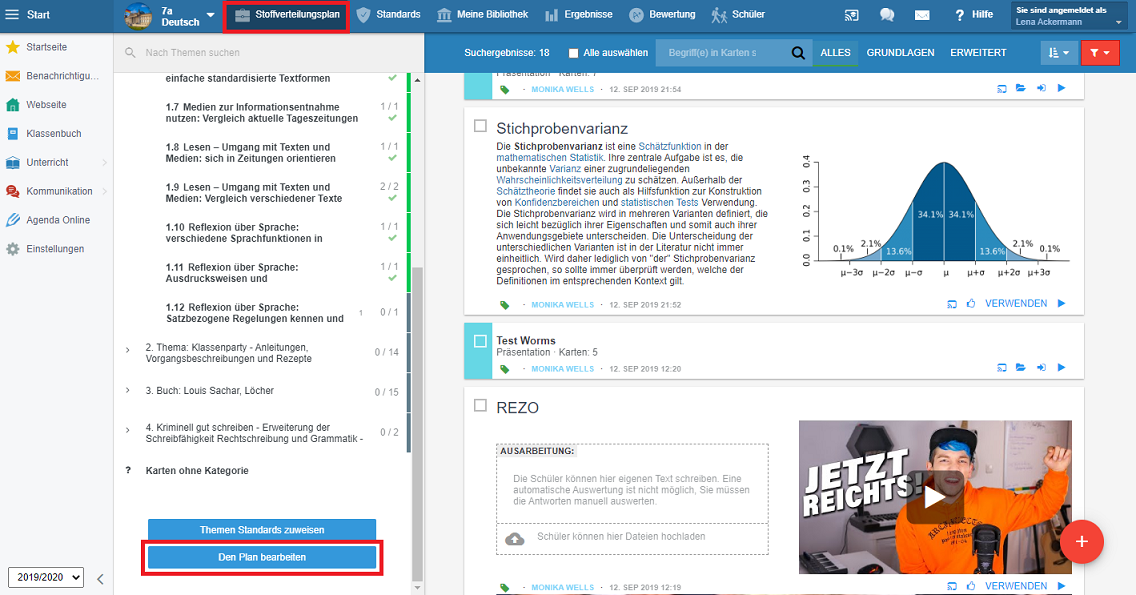Open Einstellungen gear icon
The image size is (1136, 595).
(x=12, y=249)
